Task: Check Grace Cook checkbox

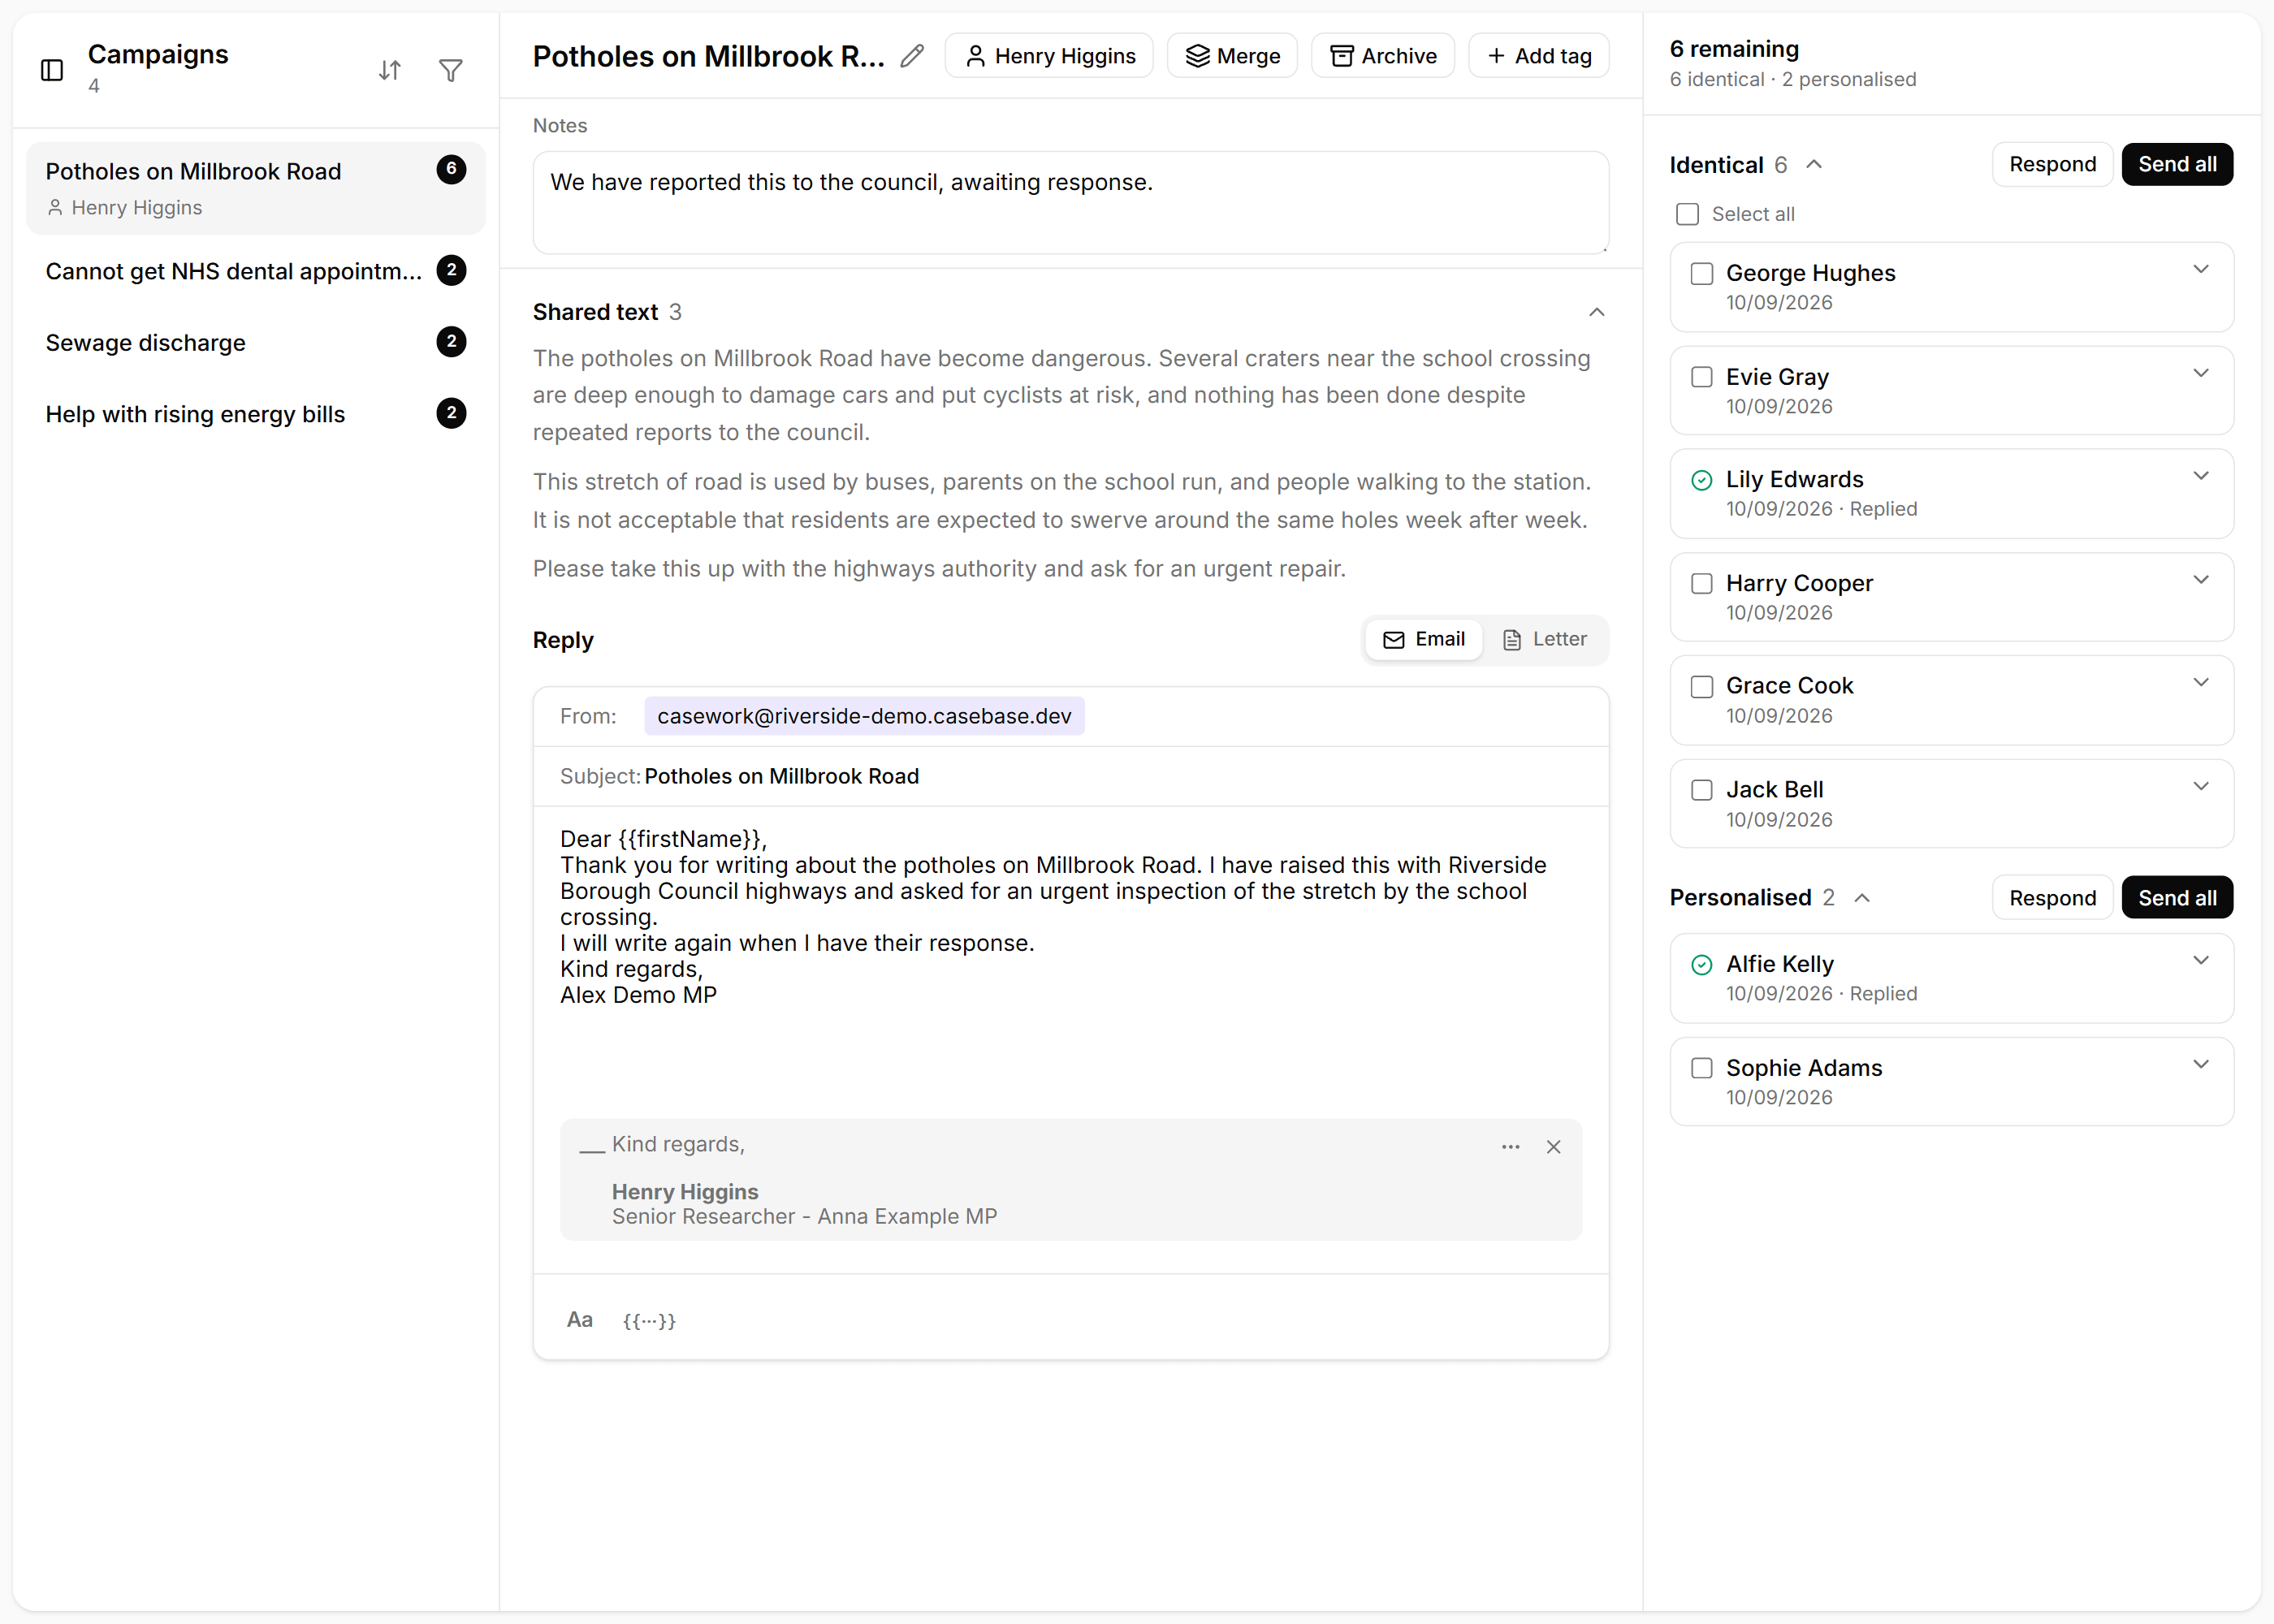Action: coord(1701,687)
